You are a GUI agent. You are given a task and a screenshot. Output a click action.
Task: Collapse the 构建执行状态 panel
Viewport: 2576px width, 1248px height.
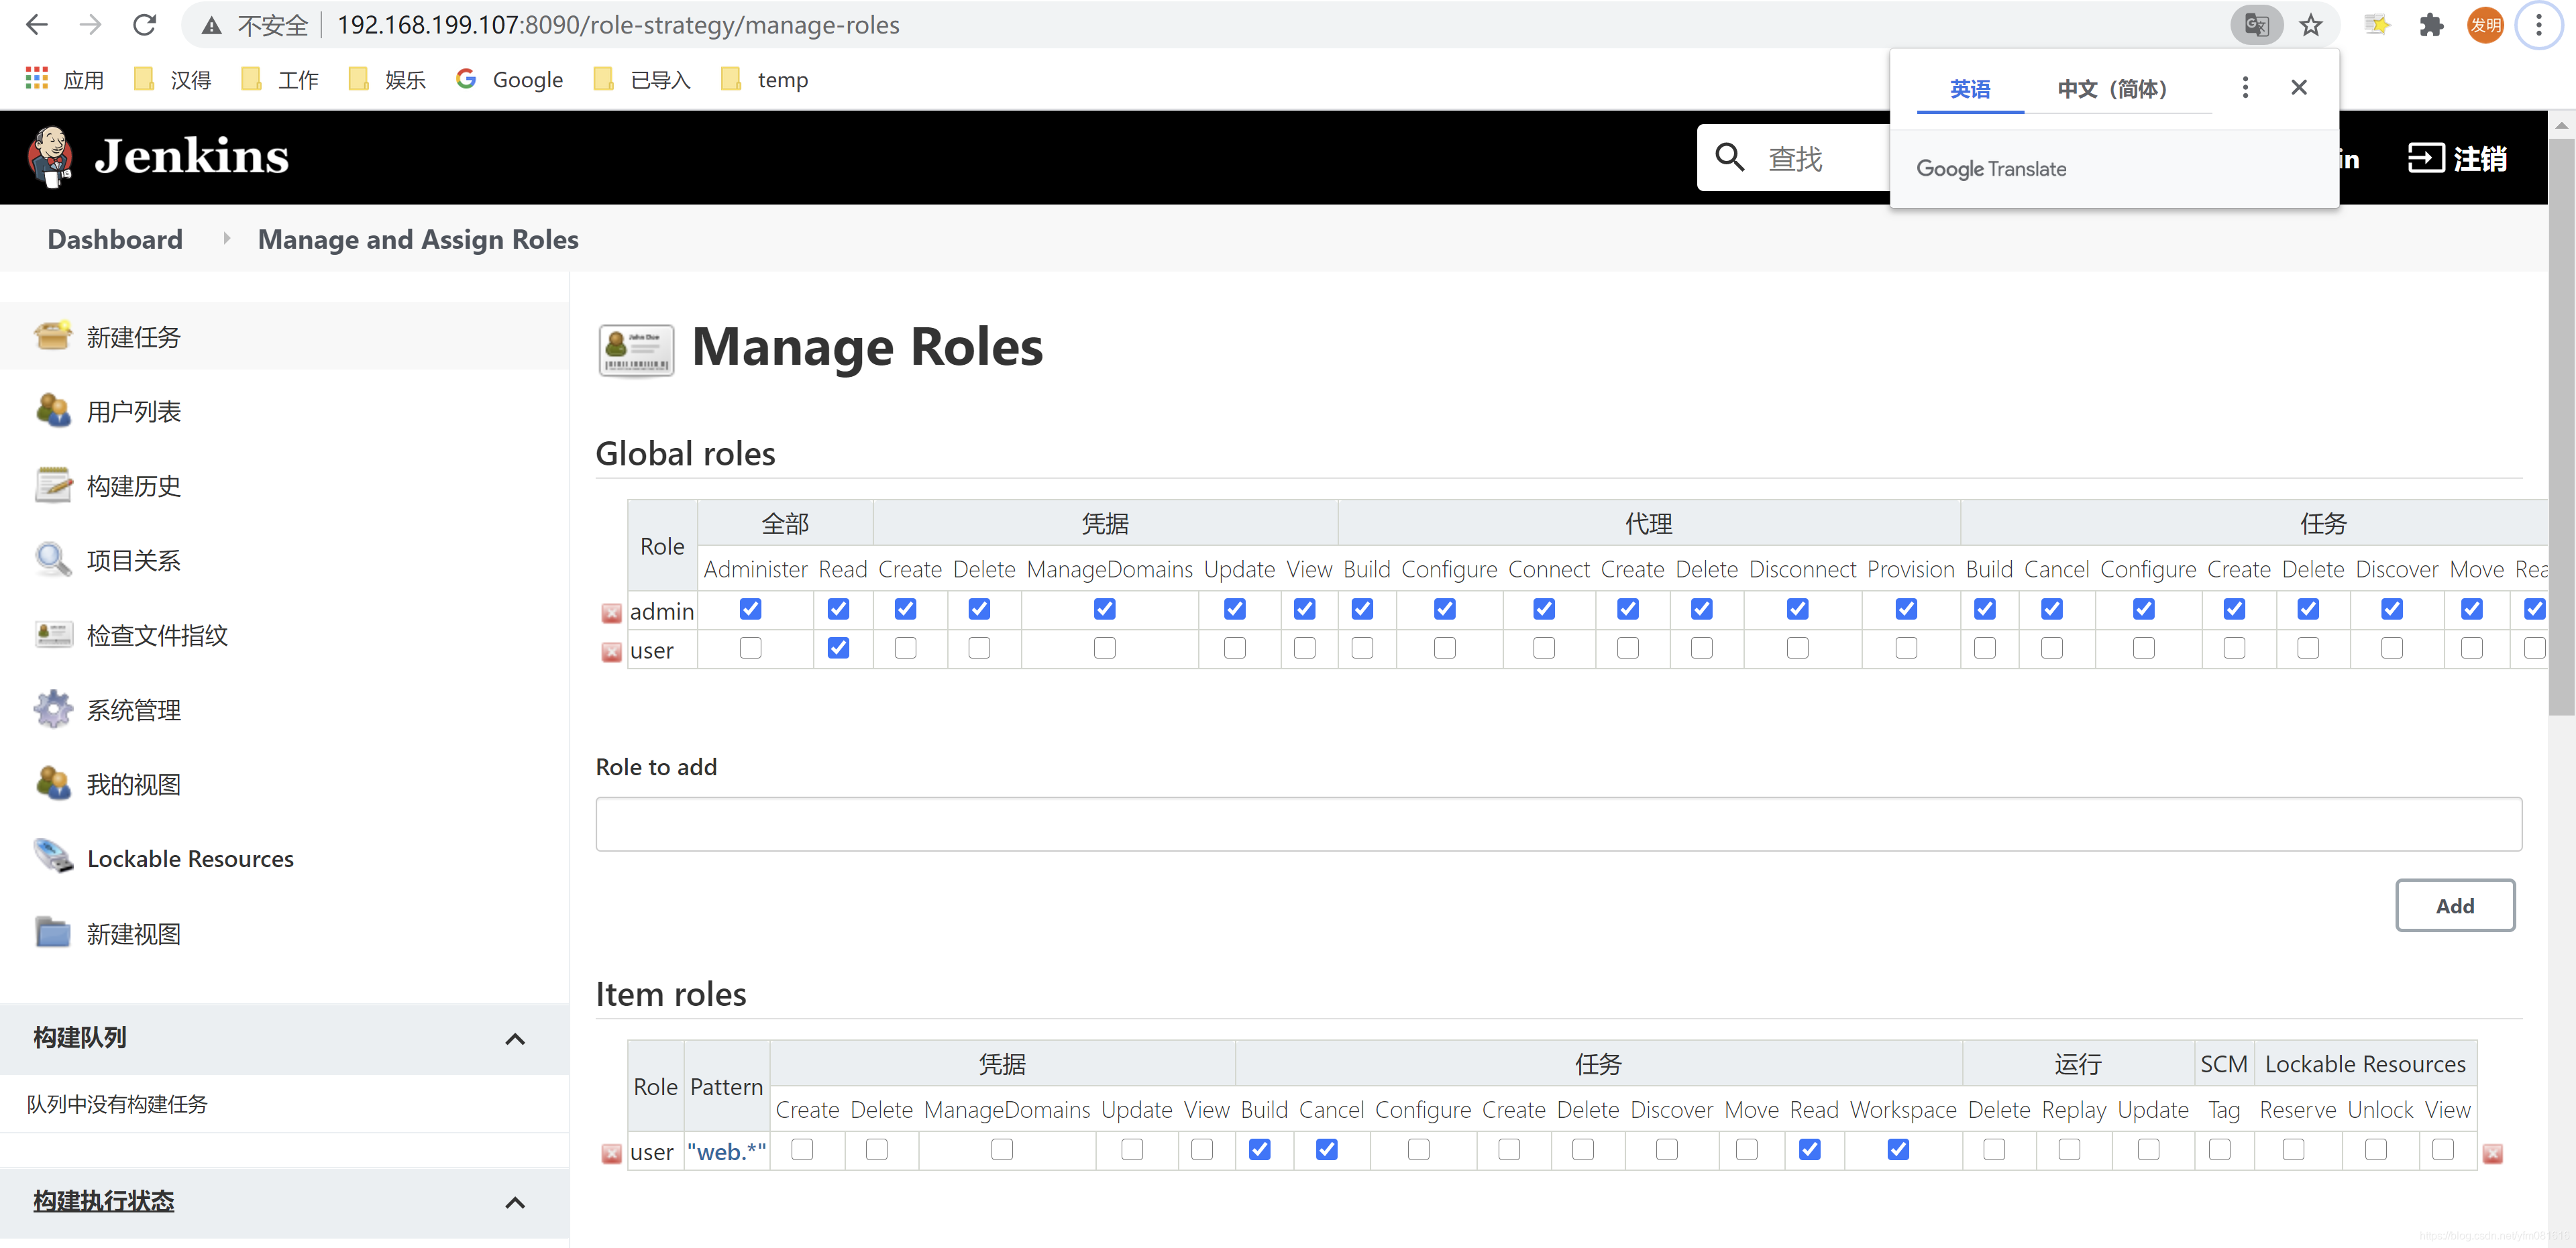tap(514, 1202)
